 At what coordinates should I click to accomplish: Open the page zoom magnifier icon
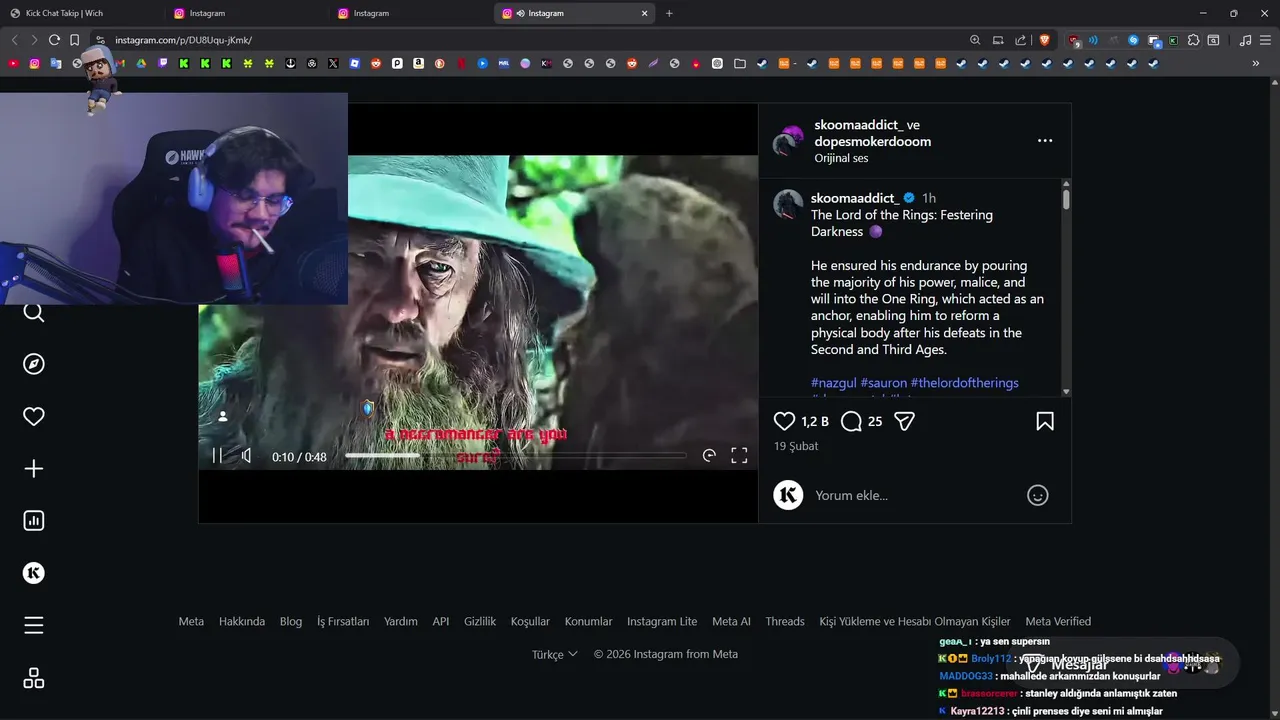(975, 40)
